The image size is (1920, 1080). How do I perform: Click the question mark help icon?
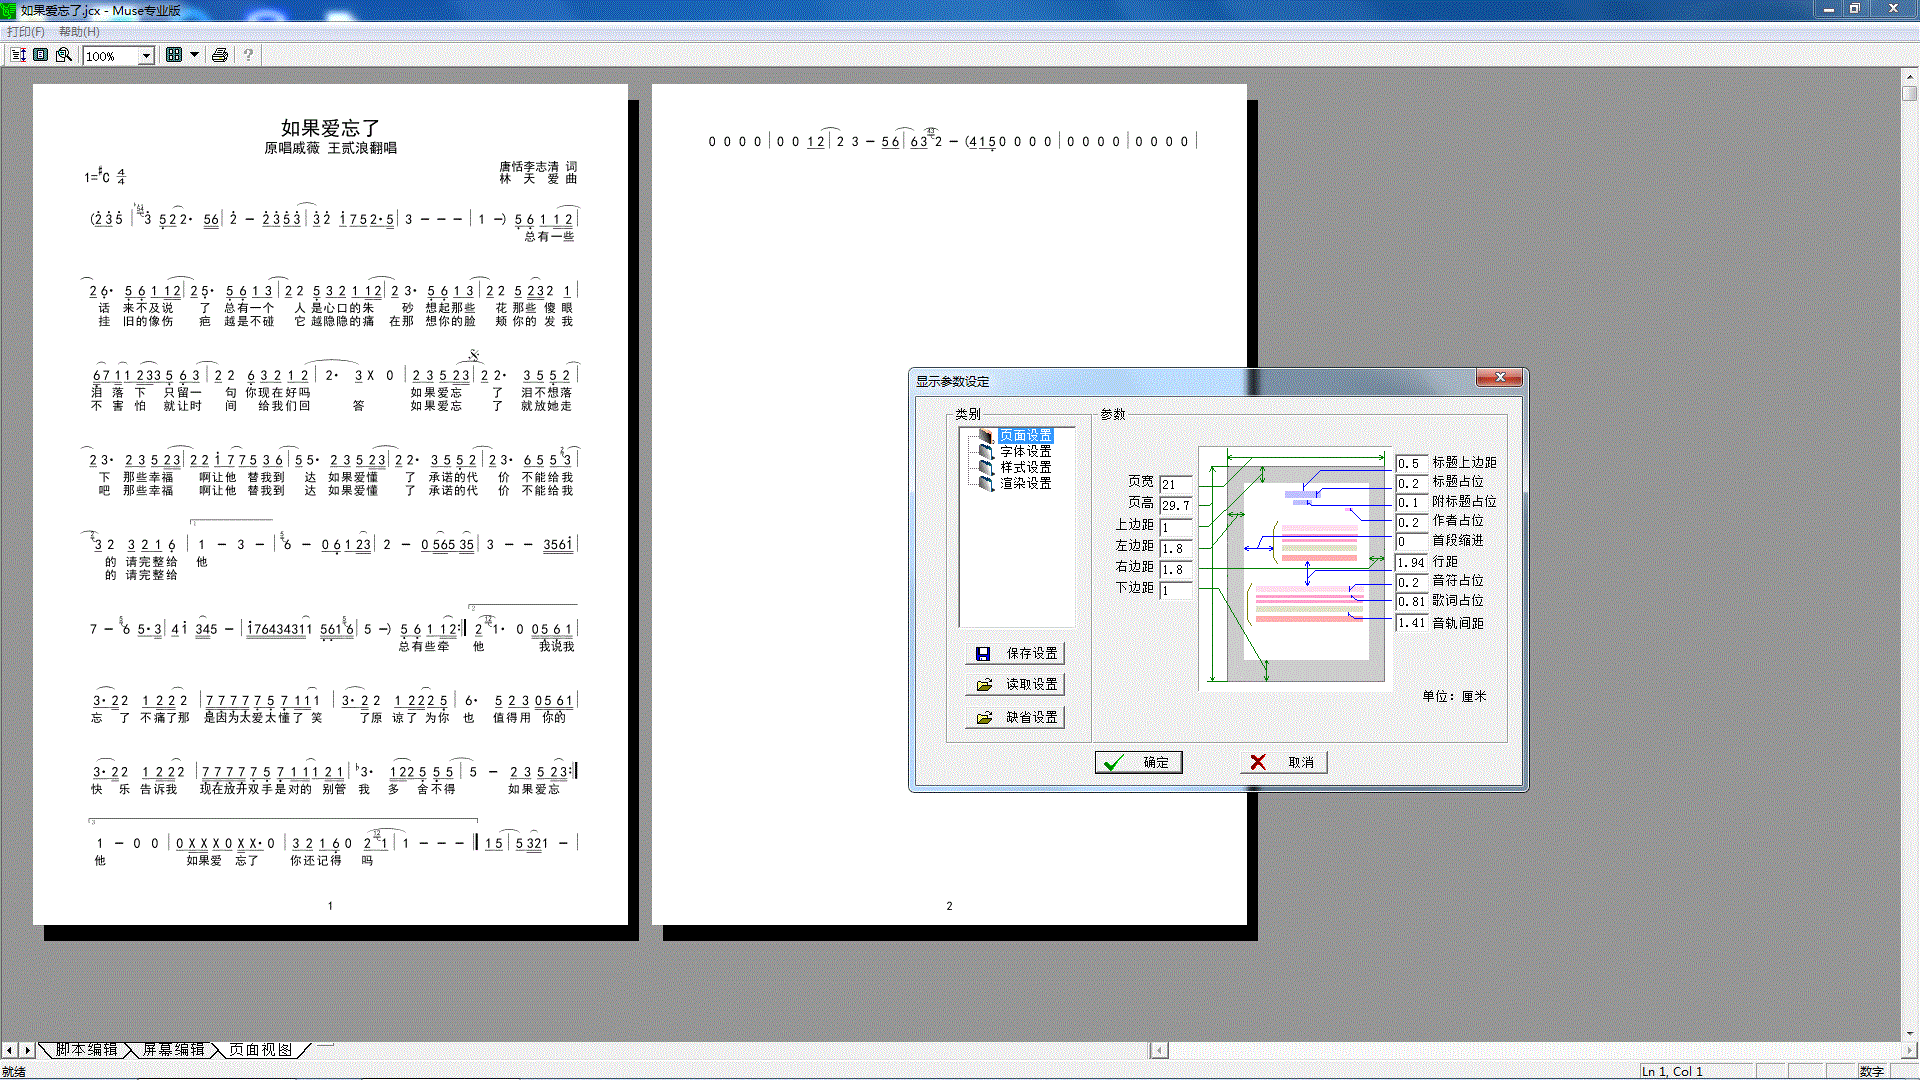click(248, 55)
